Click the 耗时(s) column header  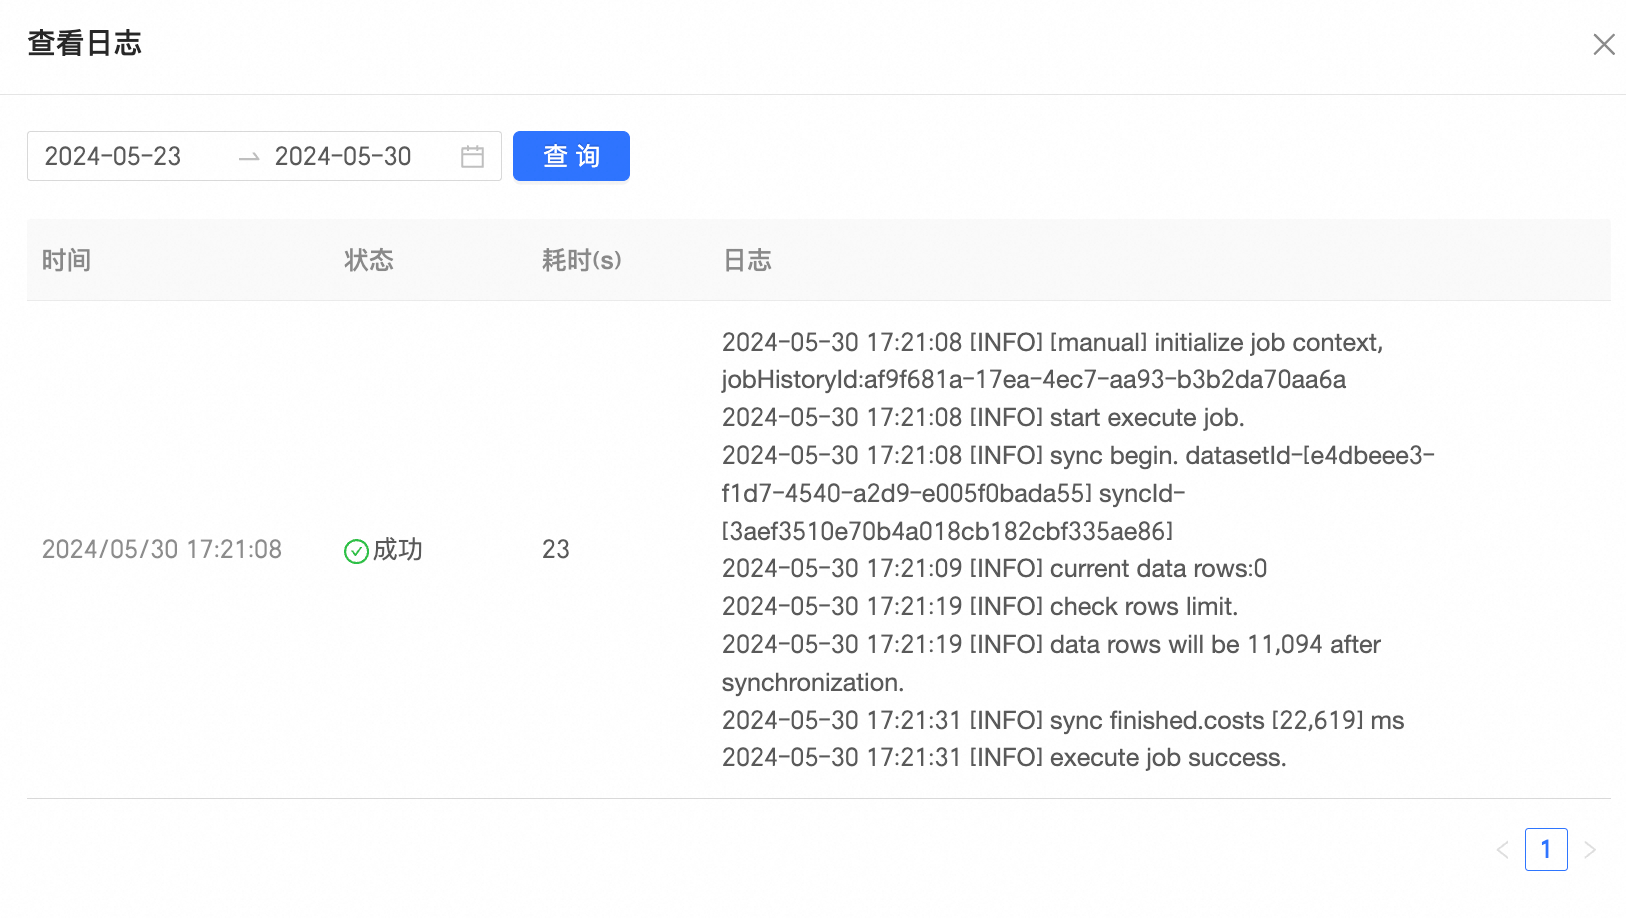coord(582,260)
